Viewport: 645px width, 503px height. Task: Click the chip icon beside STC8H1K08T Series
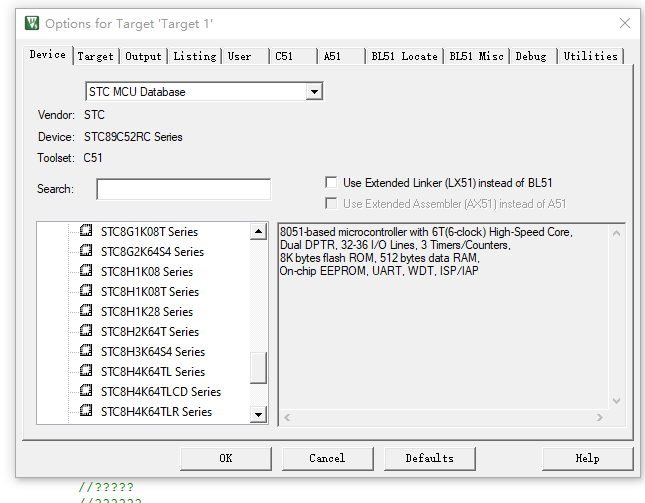click(x=86, y=291)
